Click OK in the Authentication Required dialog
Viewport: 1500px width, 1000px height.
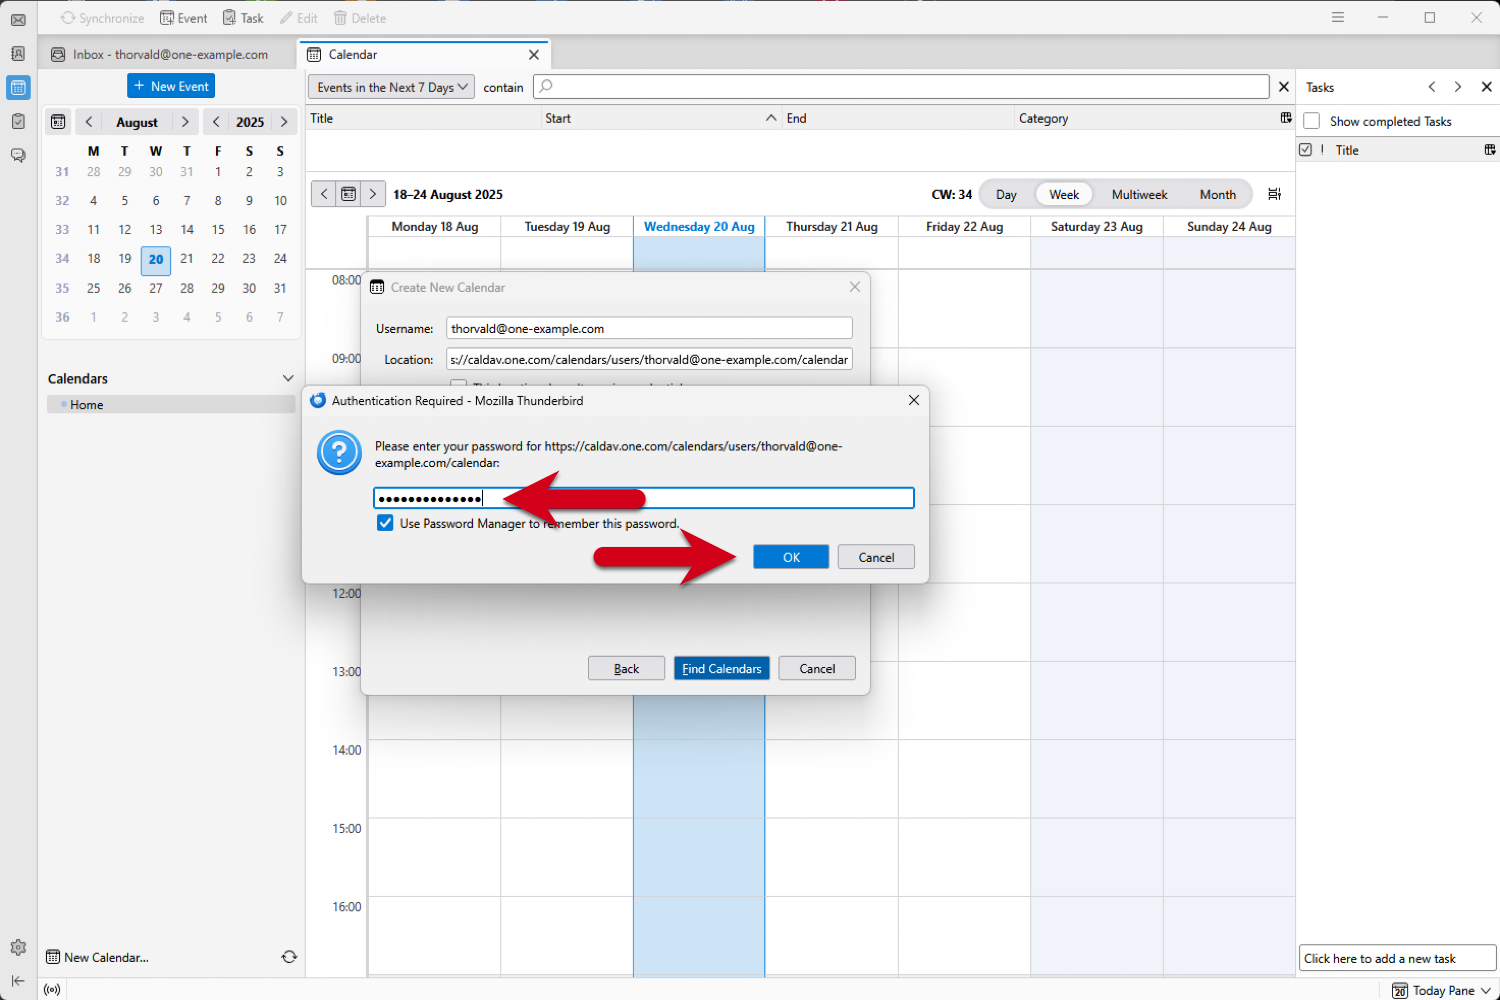click(x=791, y=556)
